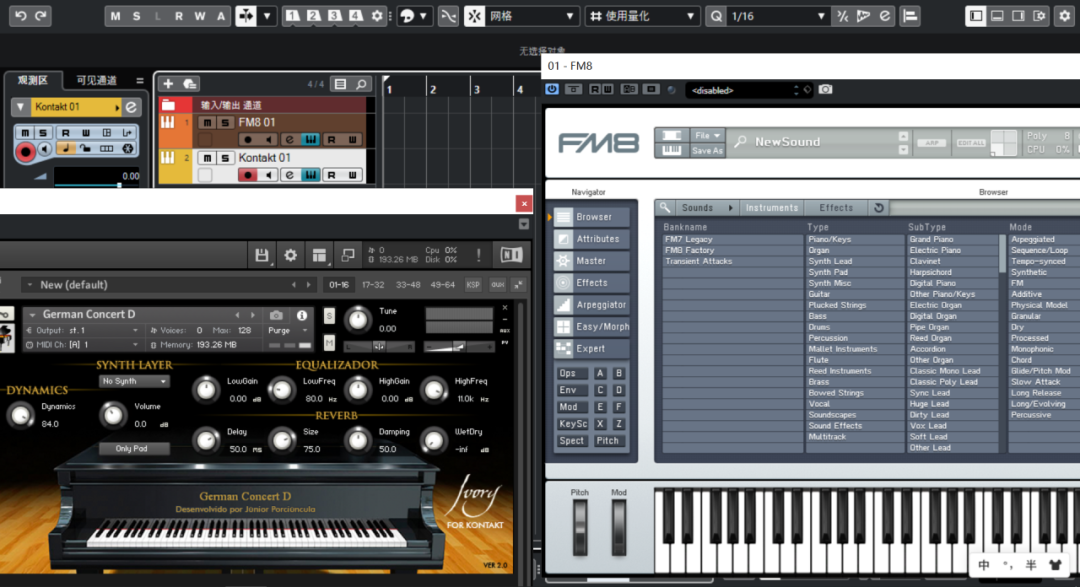1080x587 pixels.
Task: Toggle IME half-width mode indicator
Action: click(1031, 565)
